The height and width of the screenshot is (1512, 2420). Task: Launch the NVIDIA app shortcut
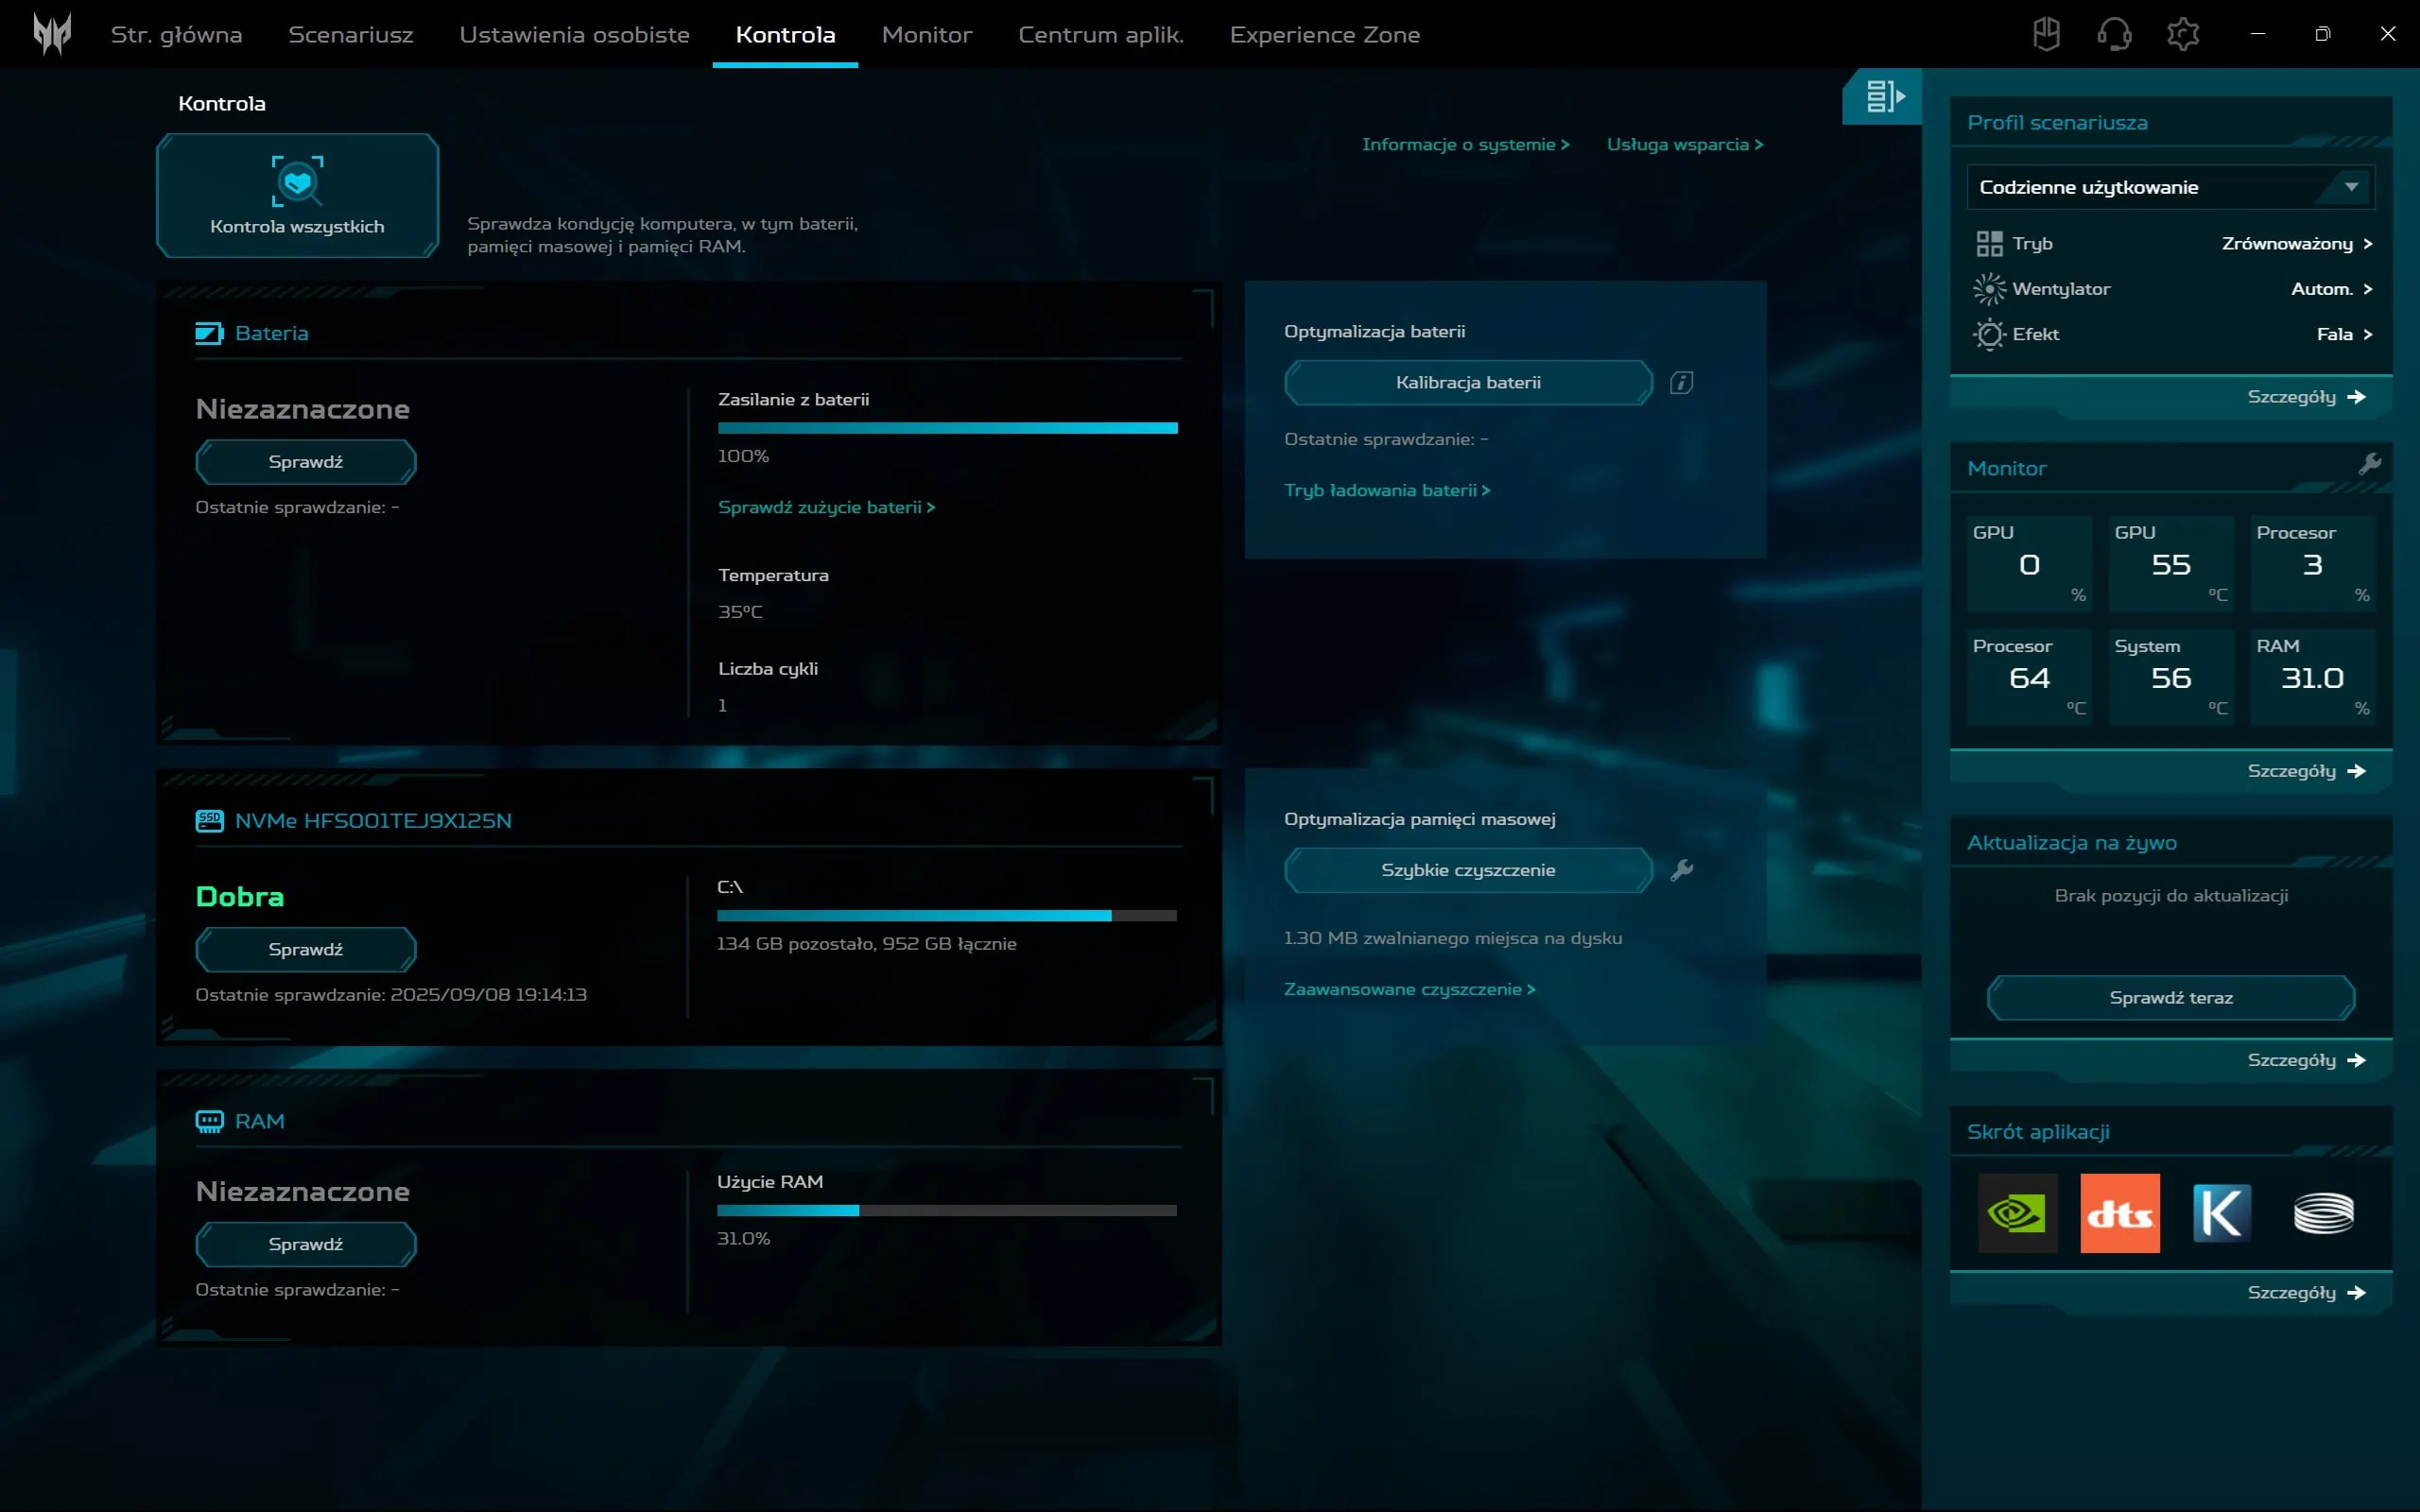click(2017, 1213)
